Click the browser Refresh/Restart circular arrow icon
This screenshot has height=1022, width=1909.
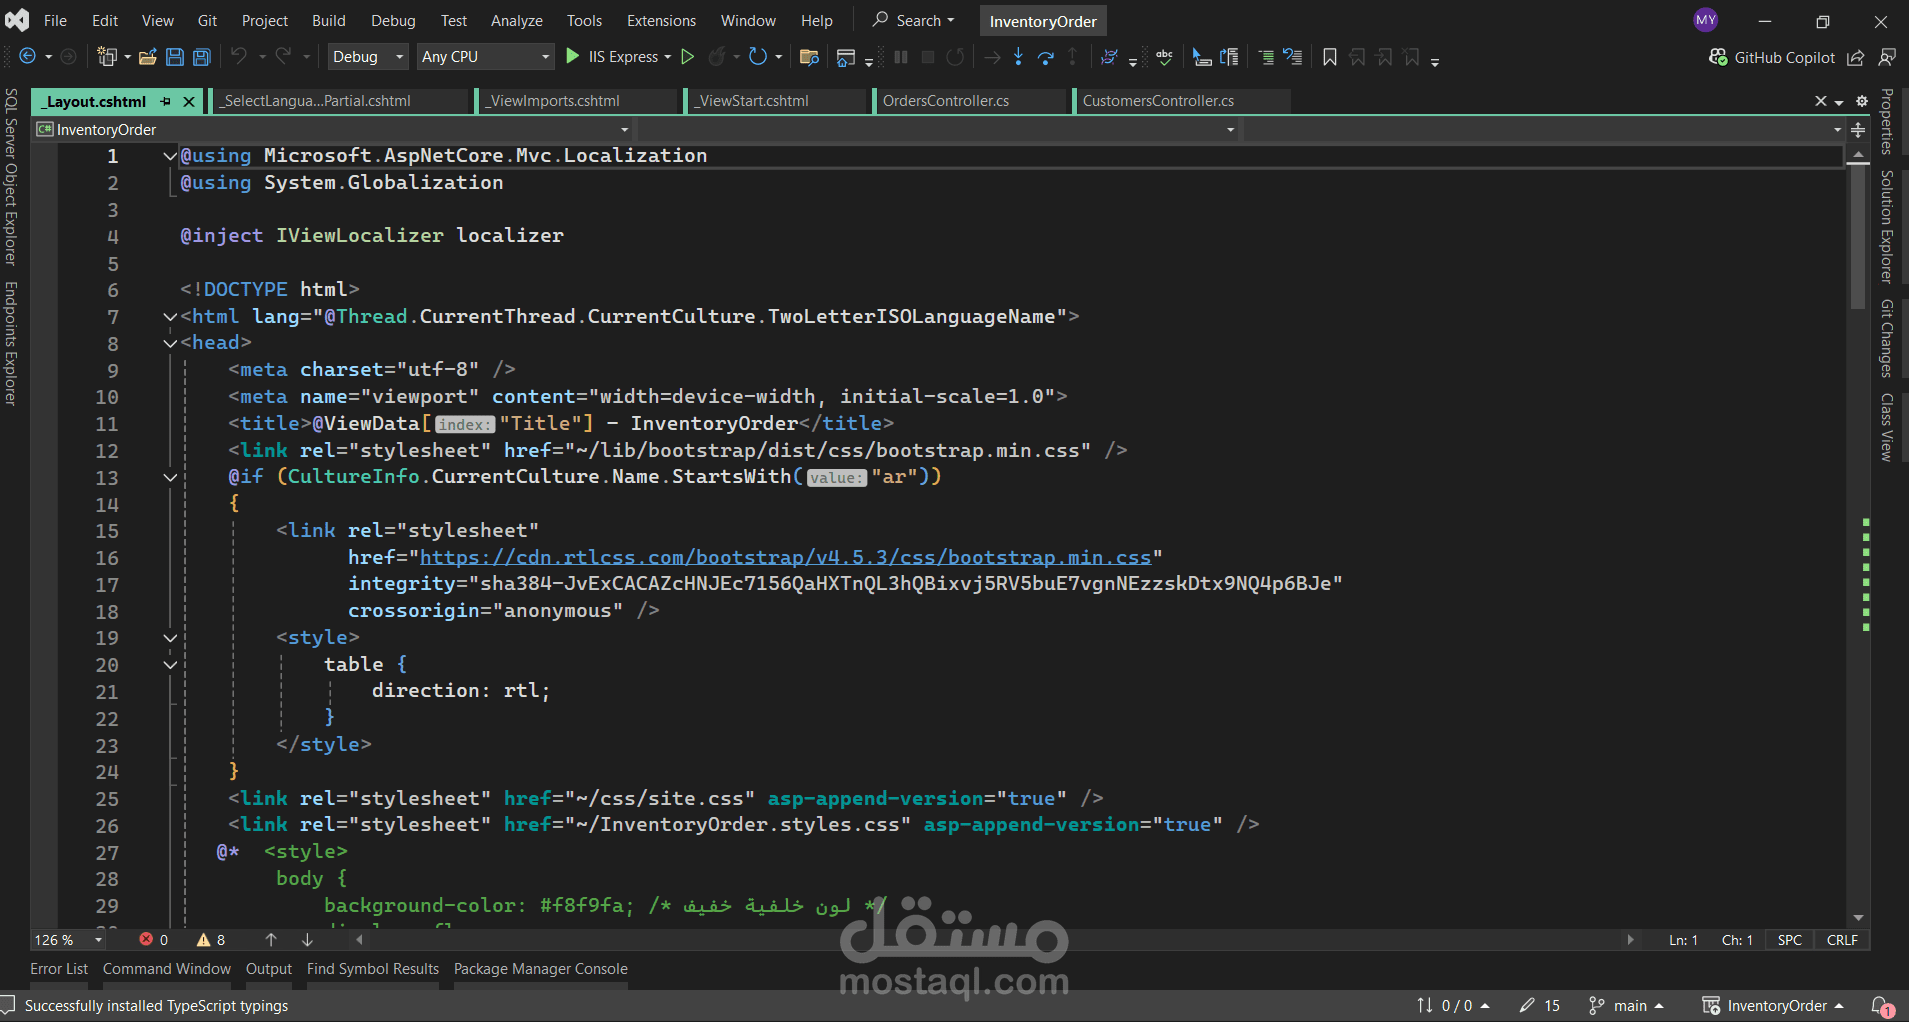[758, 57]
